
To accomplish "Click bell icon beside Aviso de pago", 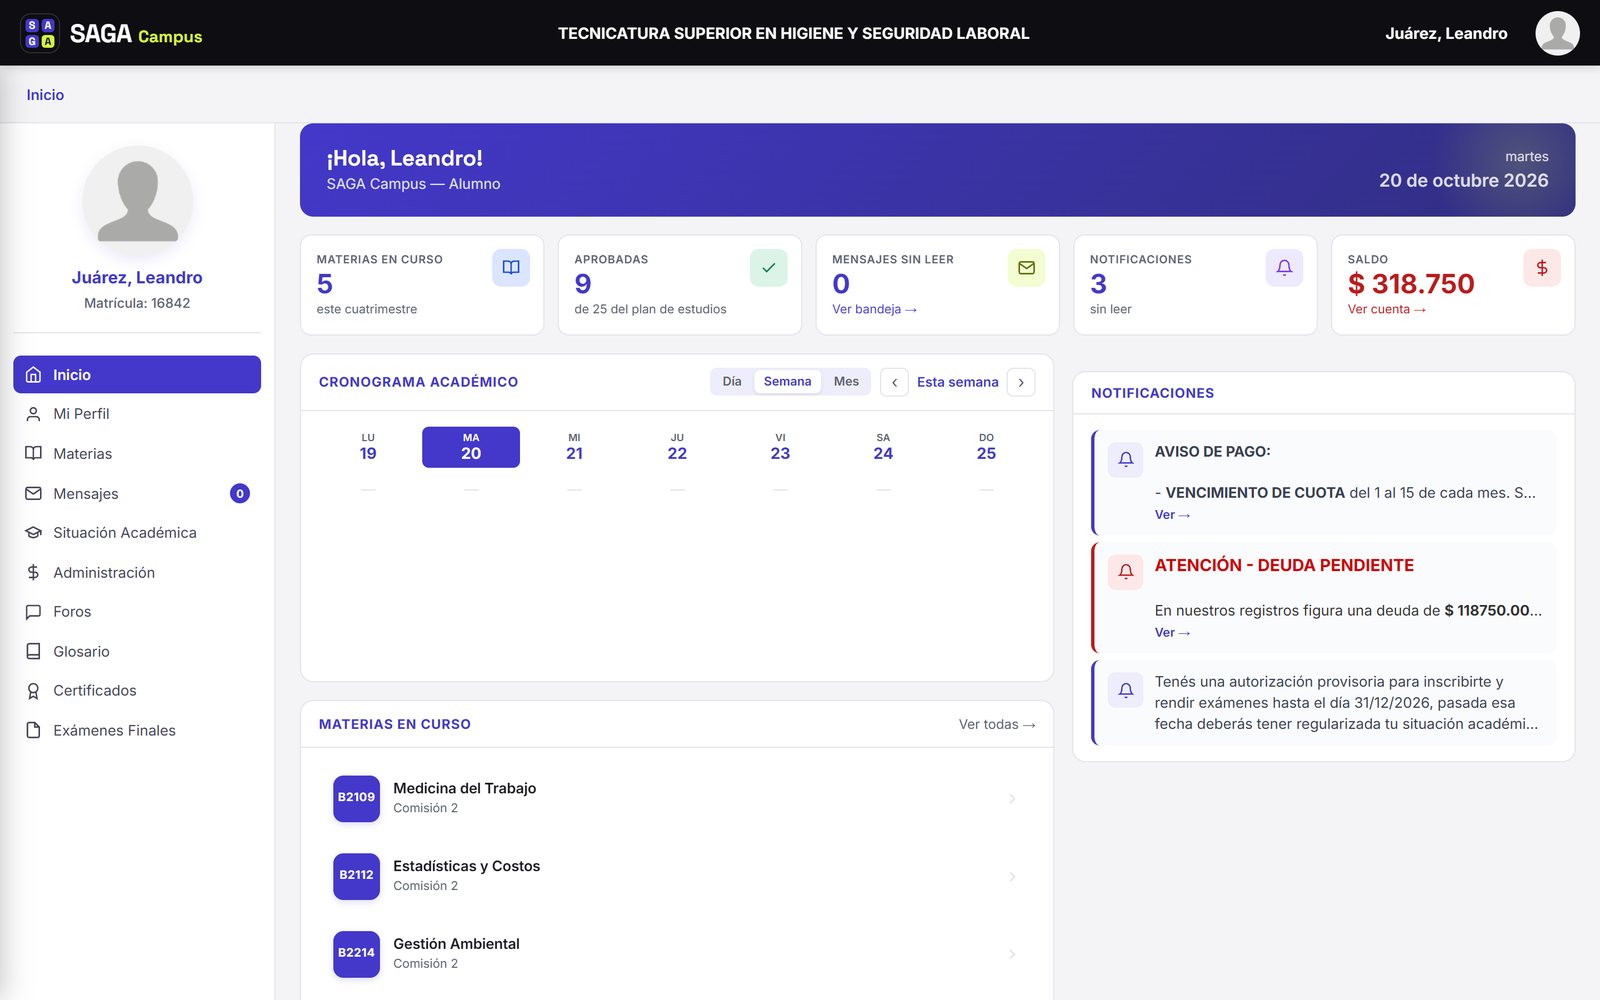I will 1126,459.
